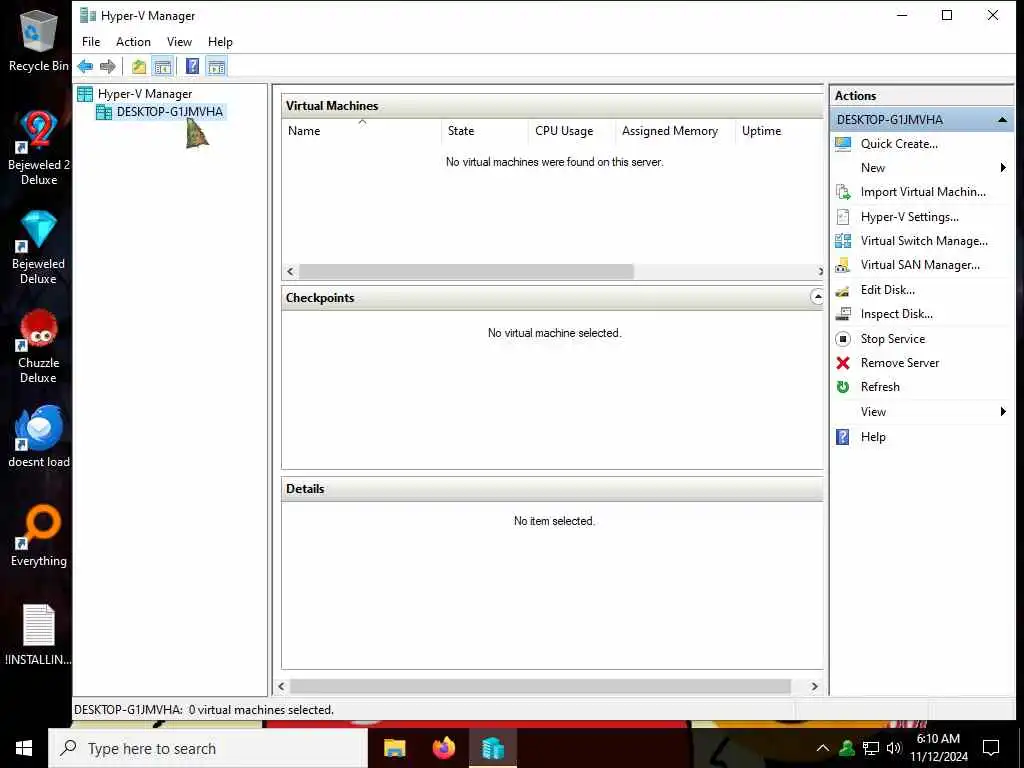Click the Up one level folder icon
Image resolution: width=1024 pixels, height=768 pixels.
[x=138, y=66]
